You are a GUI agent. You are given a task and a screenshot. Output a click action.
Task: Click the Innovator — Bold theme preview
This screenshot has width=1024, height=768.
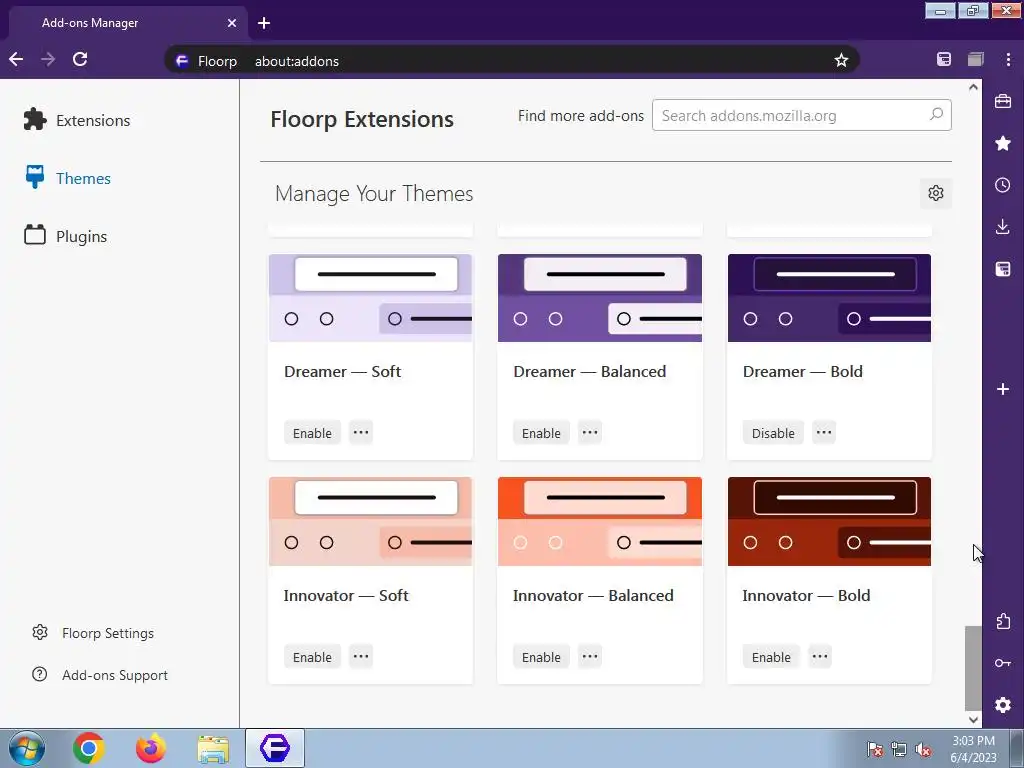click(829, 521)
